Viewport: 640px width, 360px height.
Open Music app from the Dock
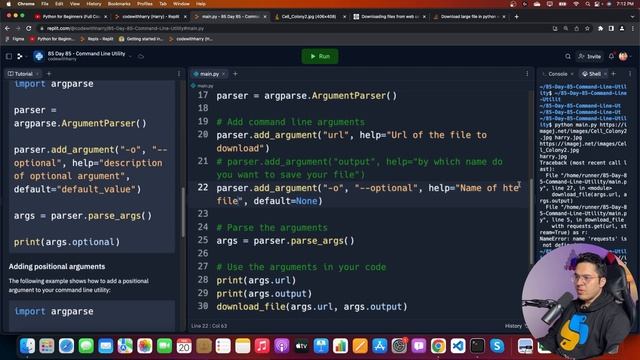coord(262,346)
